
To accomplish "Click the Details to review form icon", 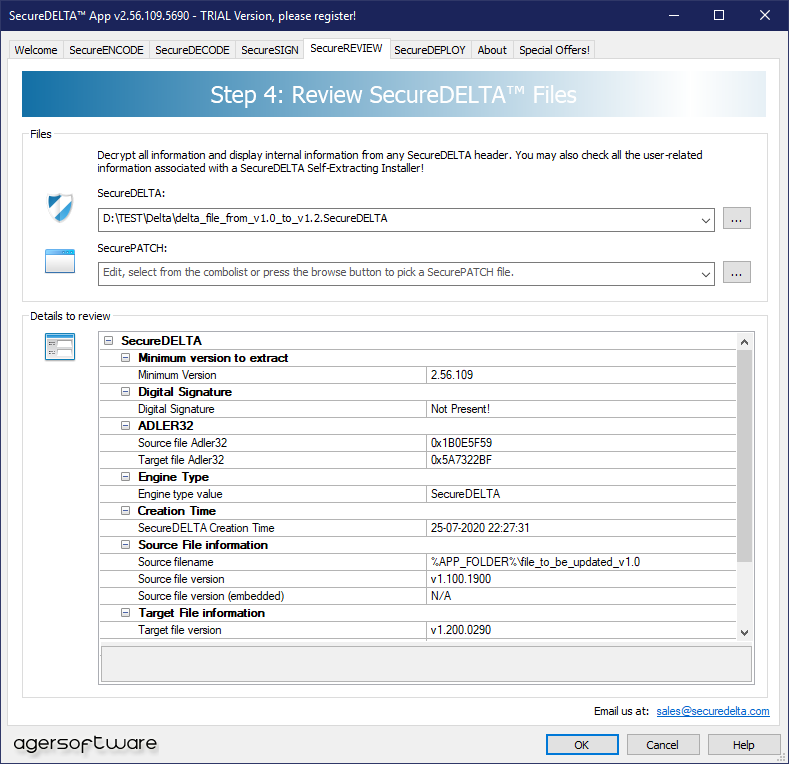I will coord(60,347).
